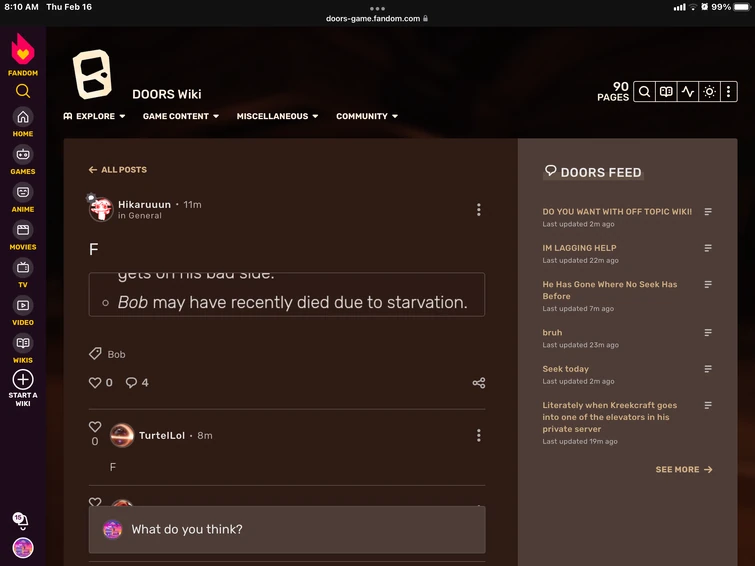
Task: Go to Games in sidebar
Action: 23,160
